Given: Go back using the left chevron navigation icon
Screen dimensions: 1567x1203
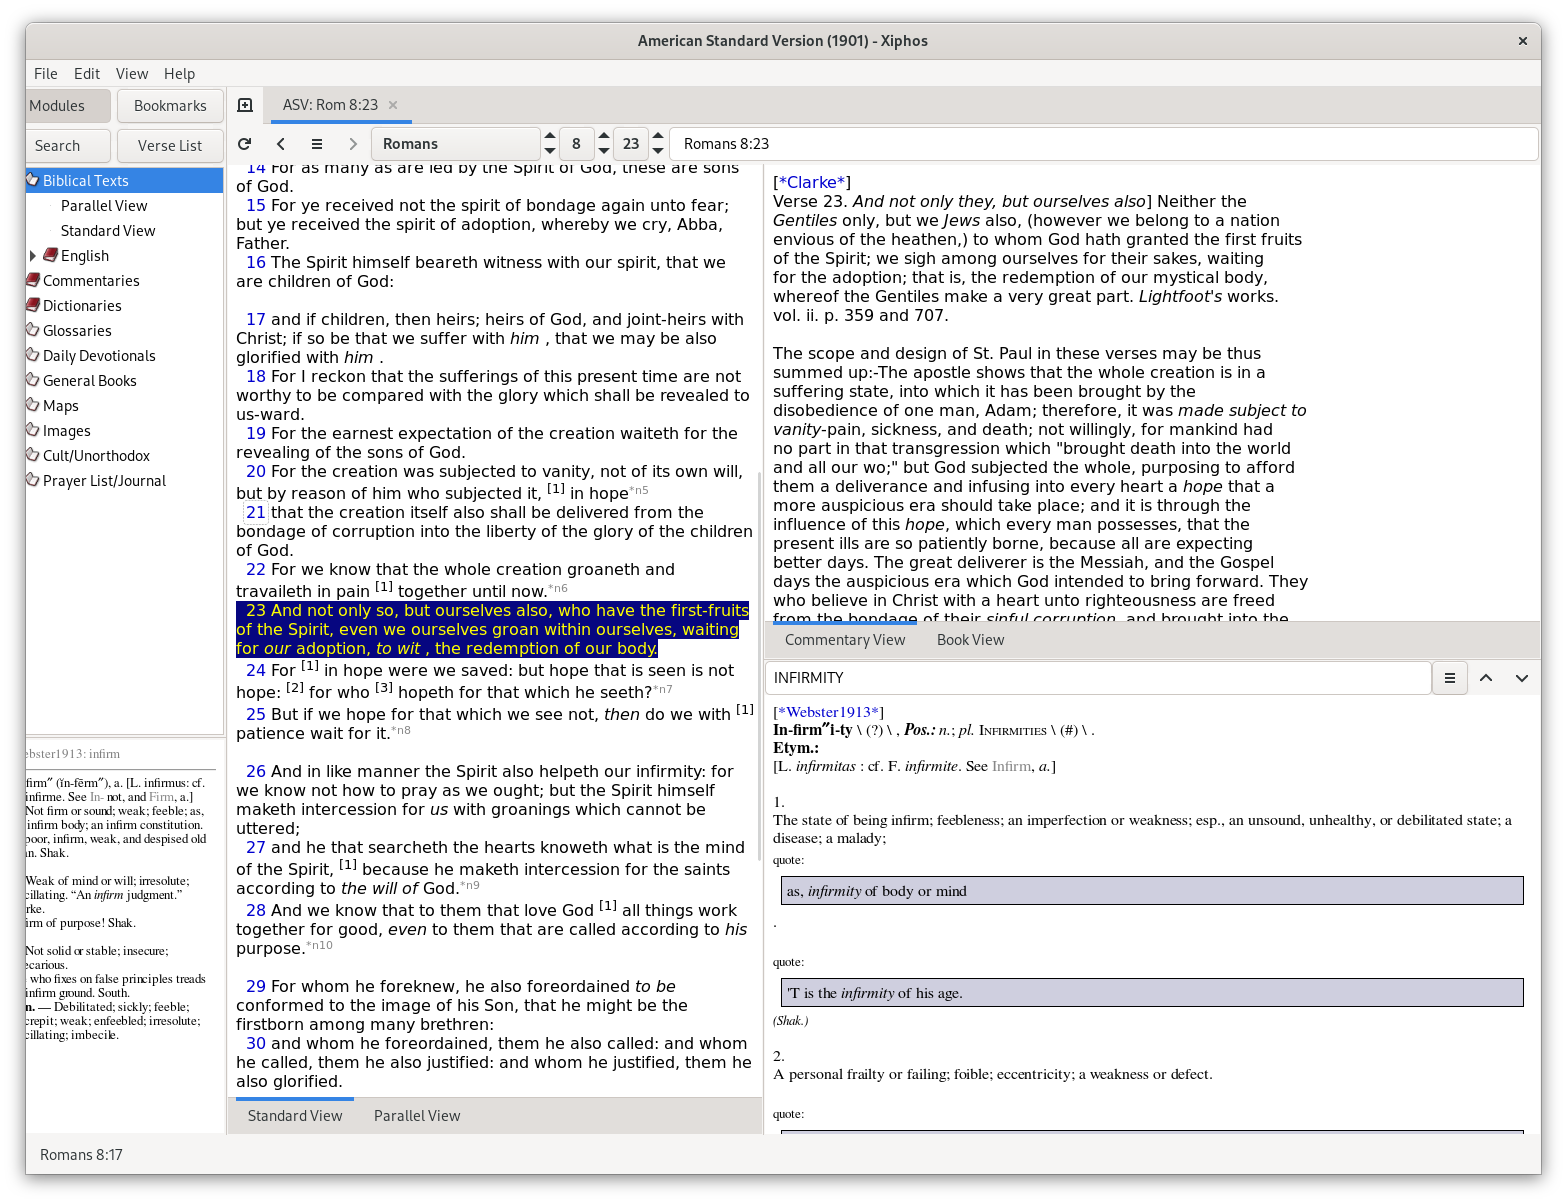Looking at the screenshot, I should (281, 143).
